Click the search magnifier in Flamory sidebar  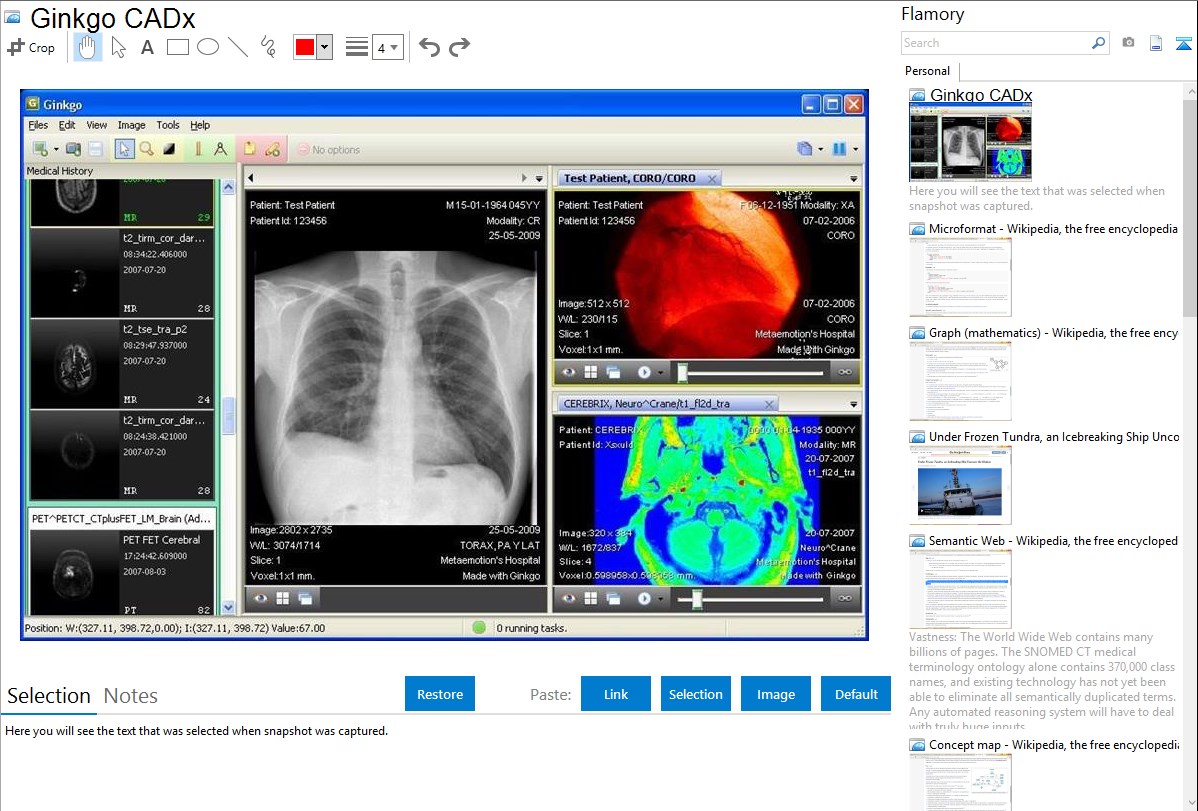click(x=1098, y=43)
